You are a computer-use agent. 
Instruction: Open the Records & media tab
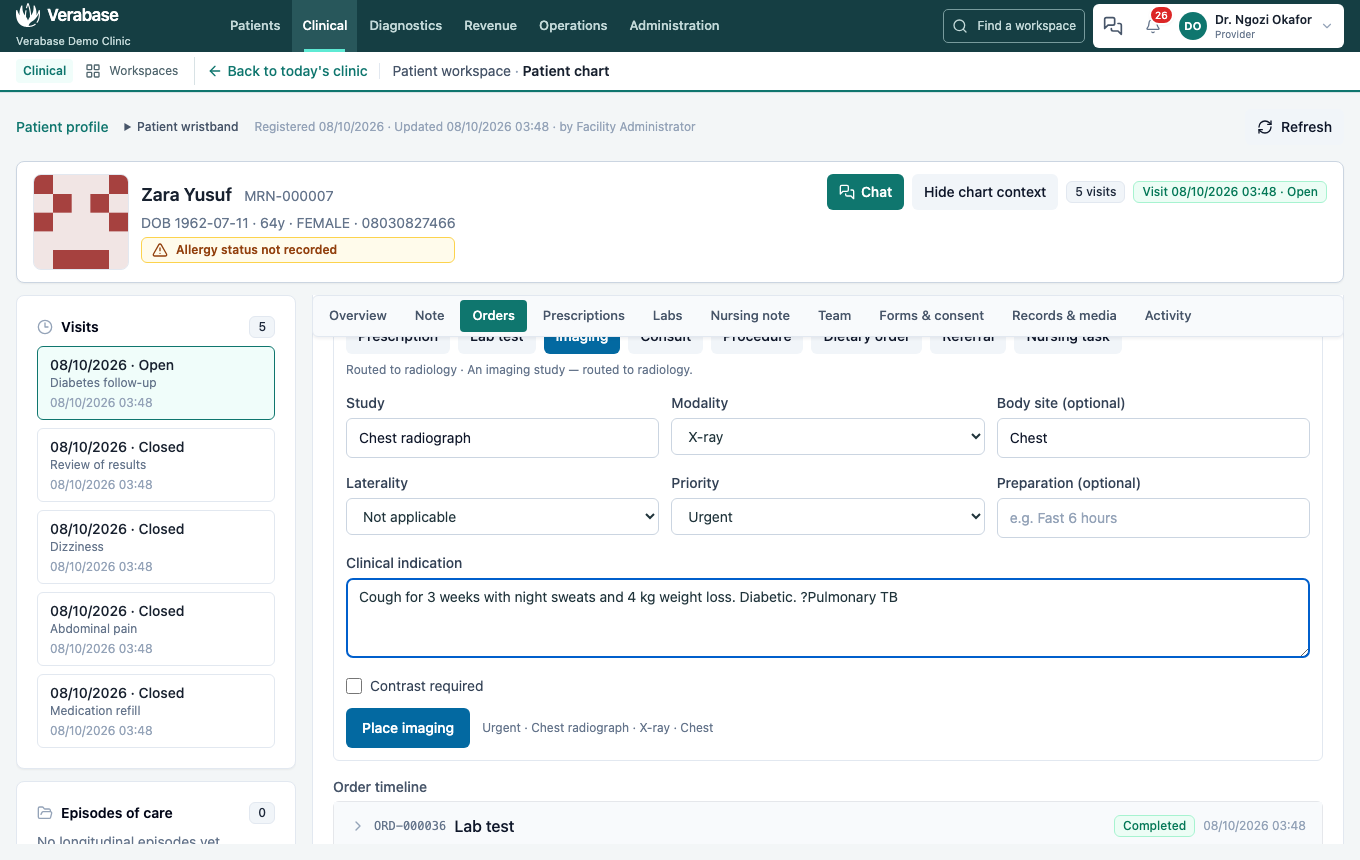pos(1064,315)
